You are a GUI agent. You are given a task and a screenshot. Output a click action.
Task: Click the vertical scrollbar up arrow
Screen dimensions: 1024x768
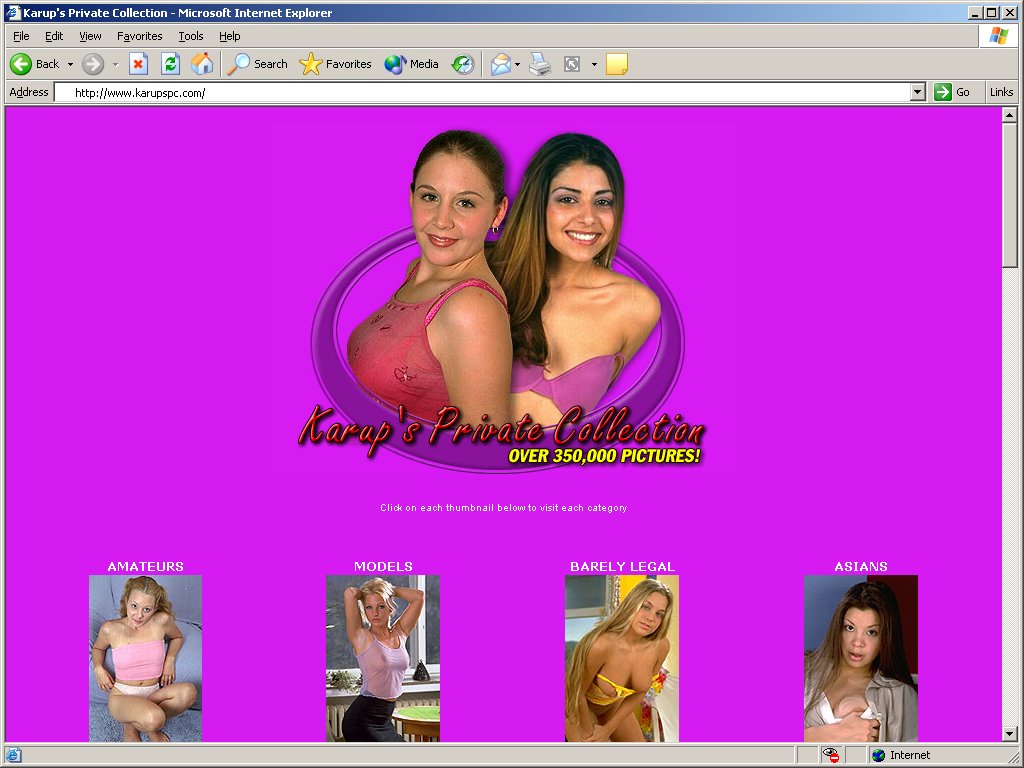pos(1009,115)
